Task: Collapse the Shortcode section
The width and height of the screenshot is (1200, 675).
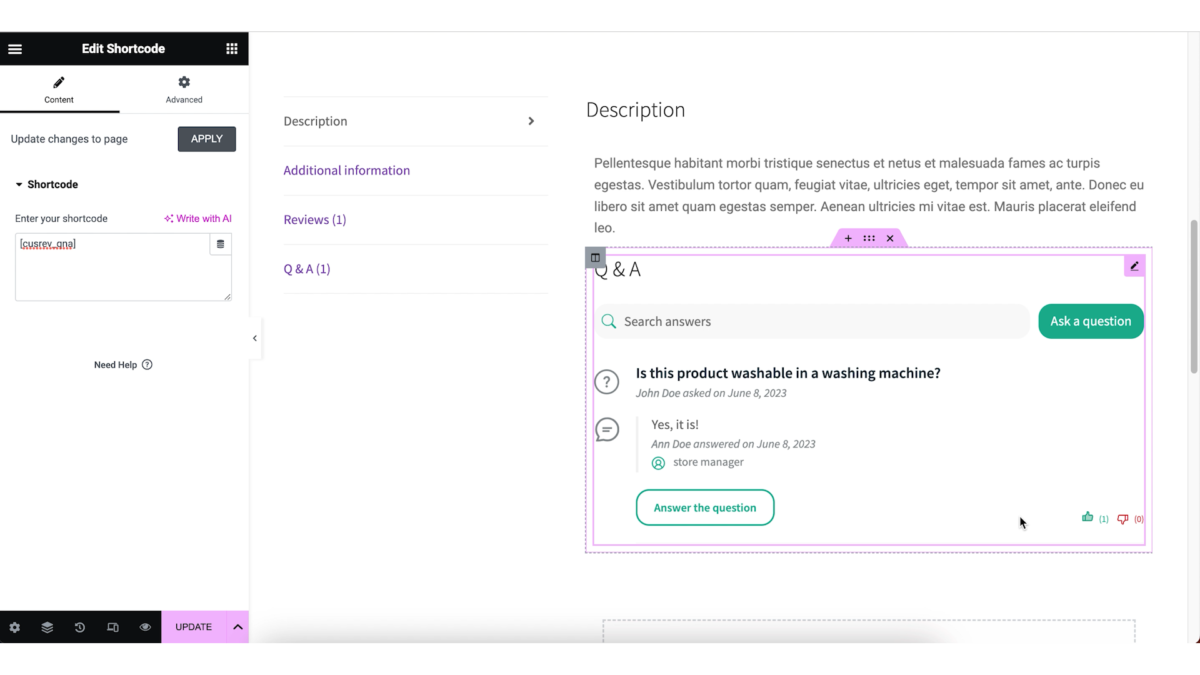Action: tap(17, 184)
